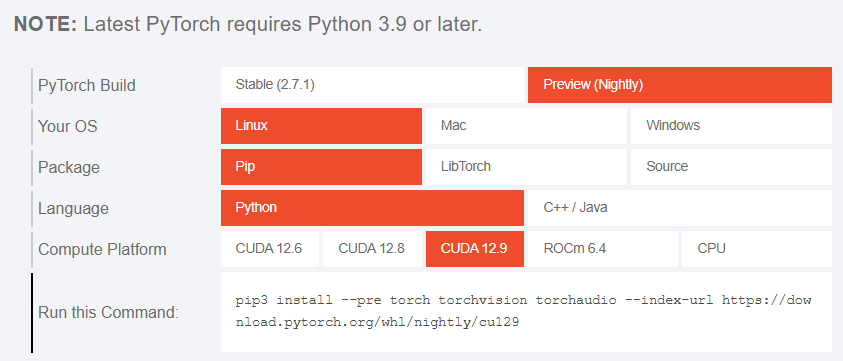Choose Mac operating system
Viewport: 843px width, 361px height.
526,126
